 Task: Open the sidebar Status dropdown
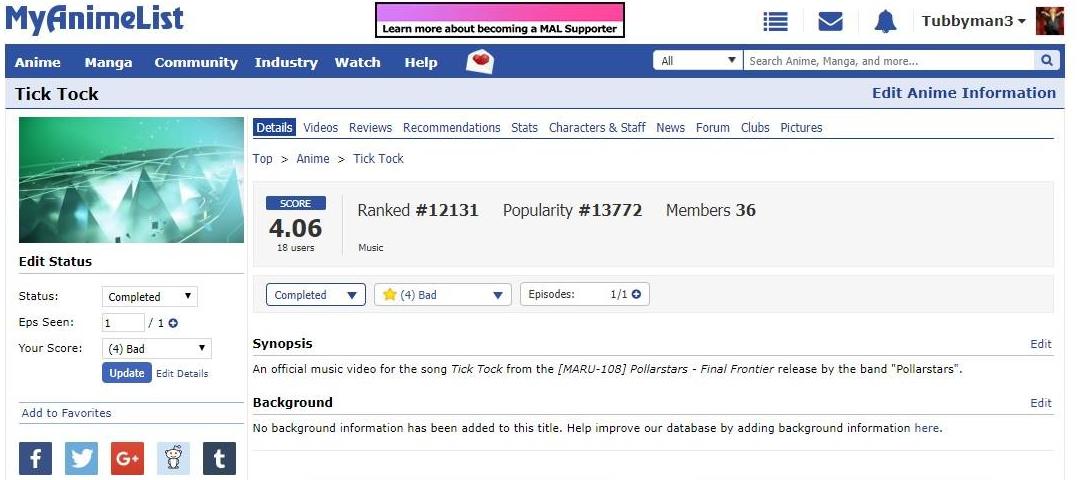149,297
